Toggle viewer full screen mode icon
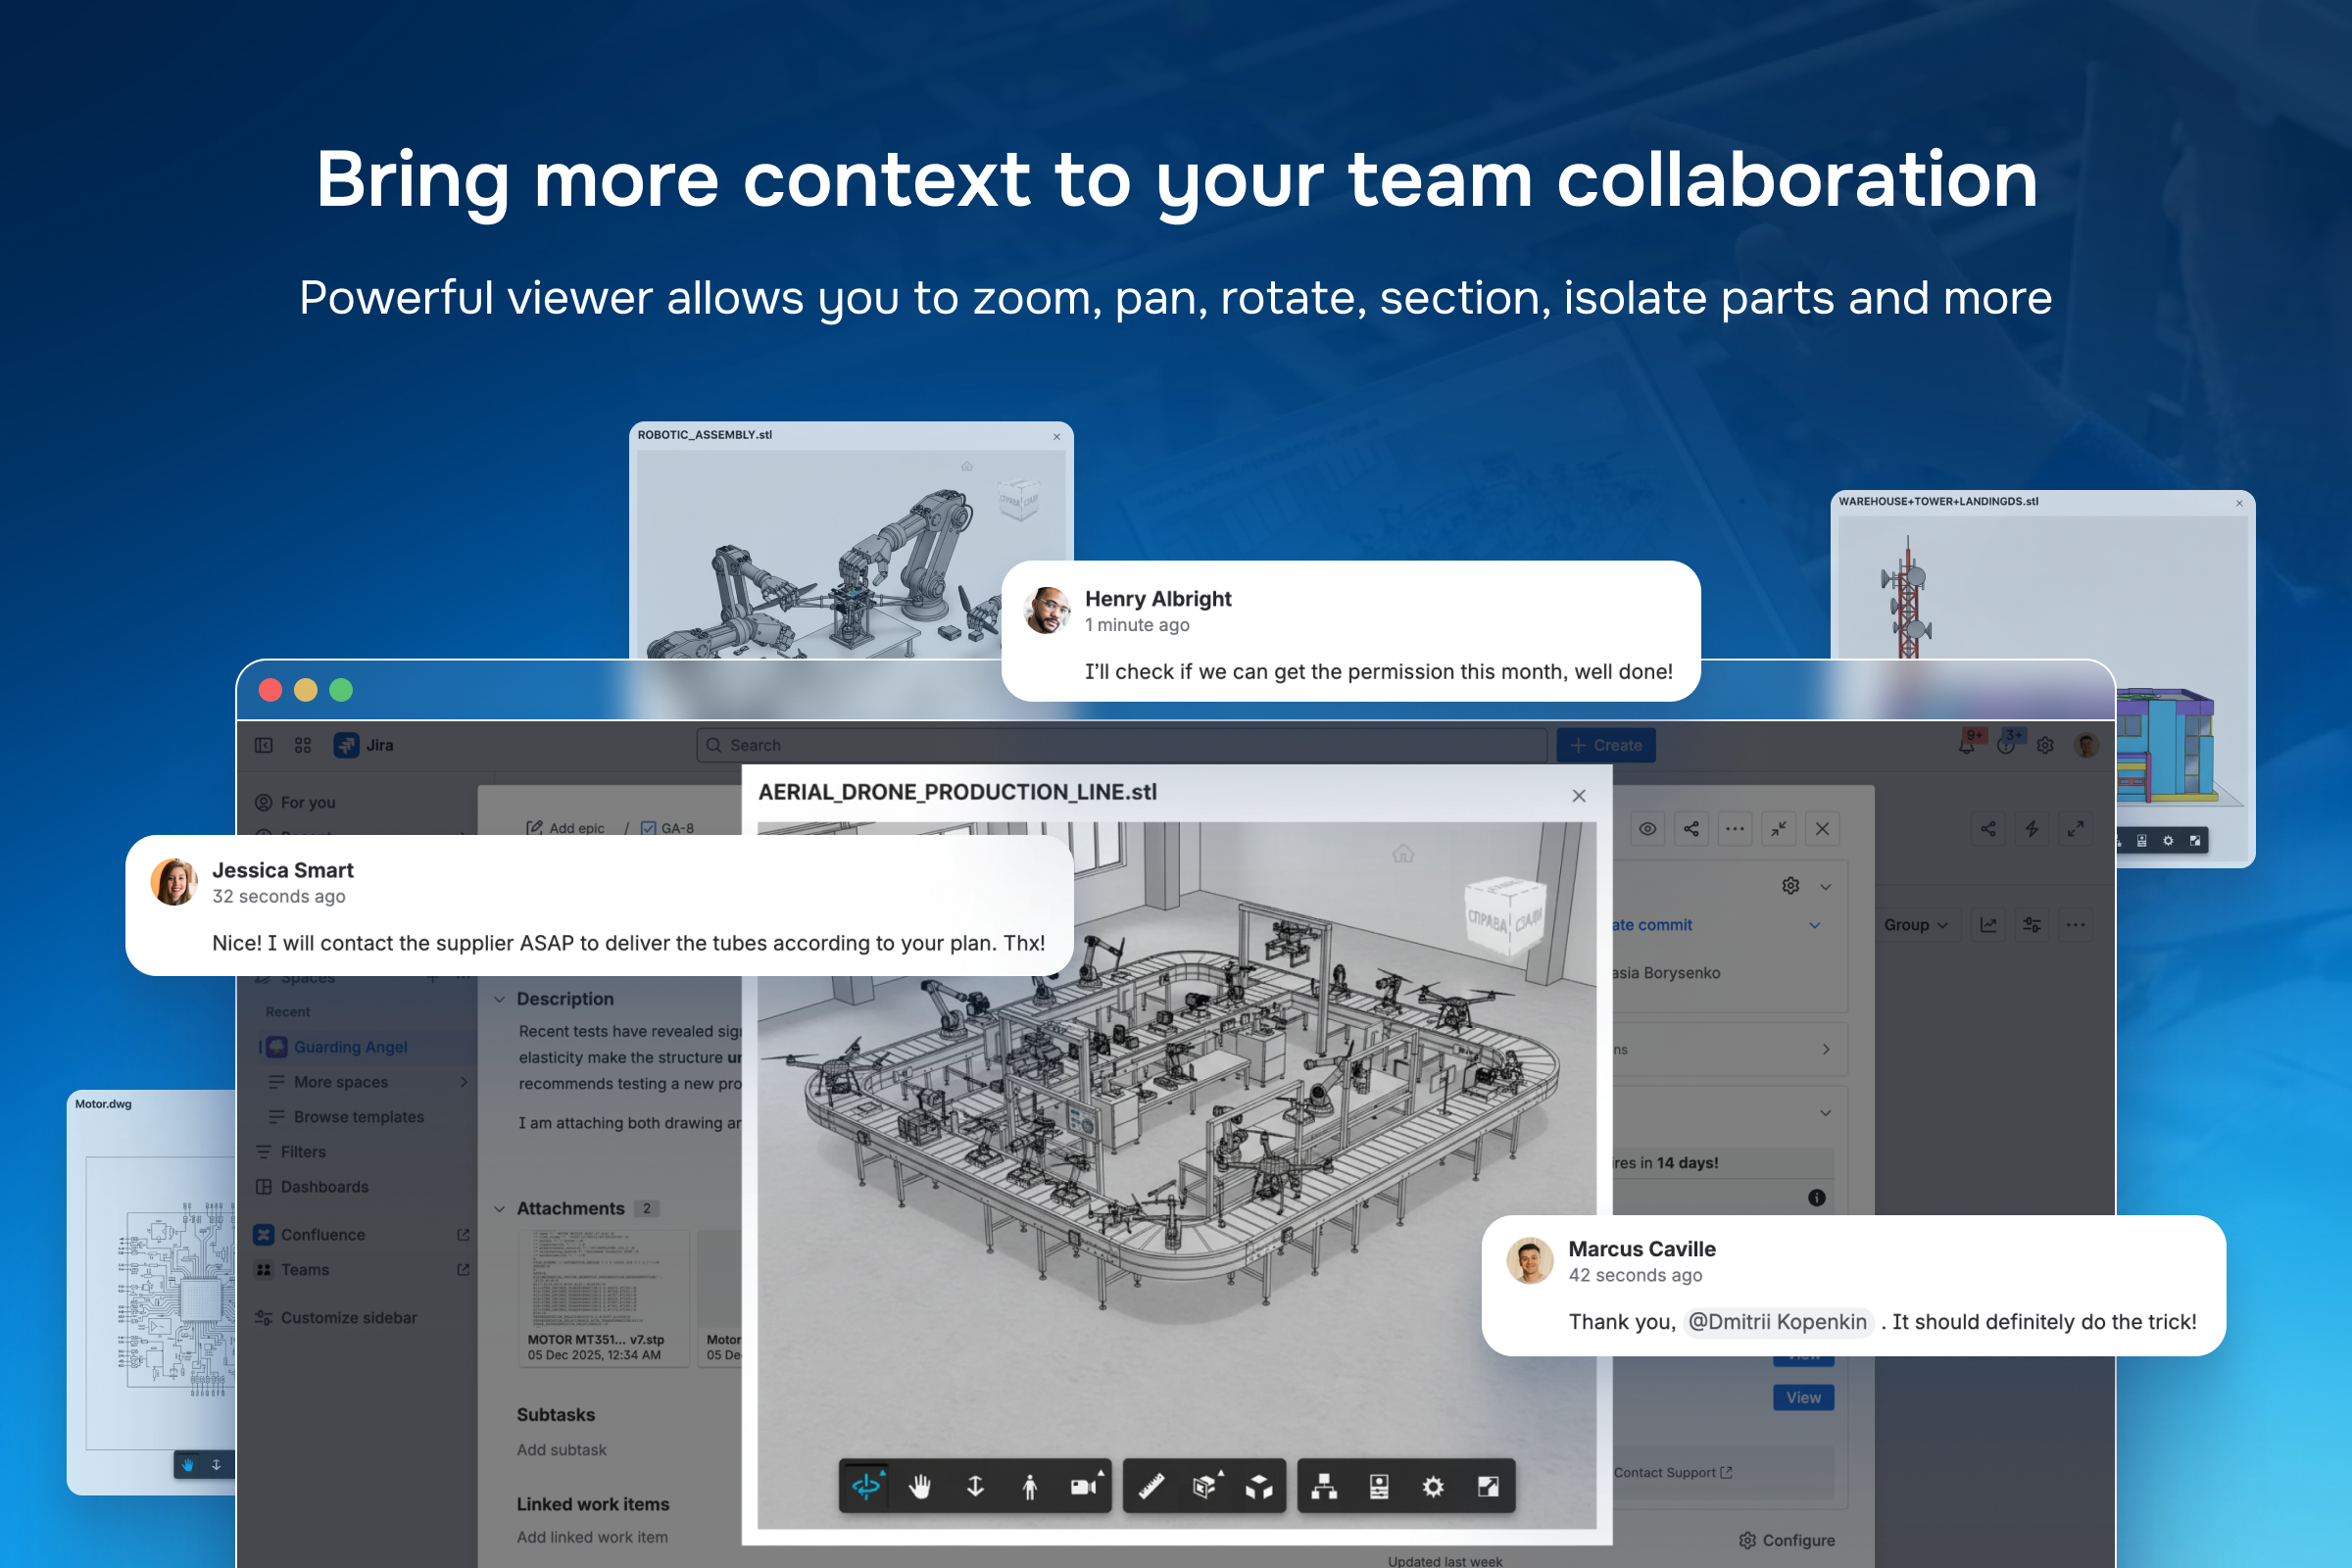Image resolution: width=2352 pixels, height=1568 pixels. point(1487,1487)
